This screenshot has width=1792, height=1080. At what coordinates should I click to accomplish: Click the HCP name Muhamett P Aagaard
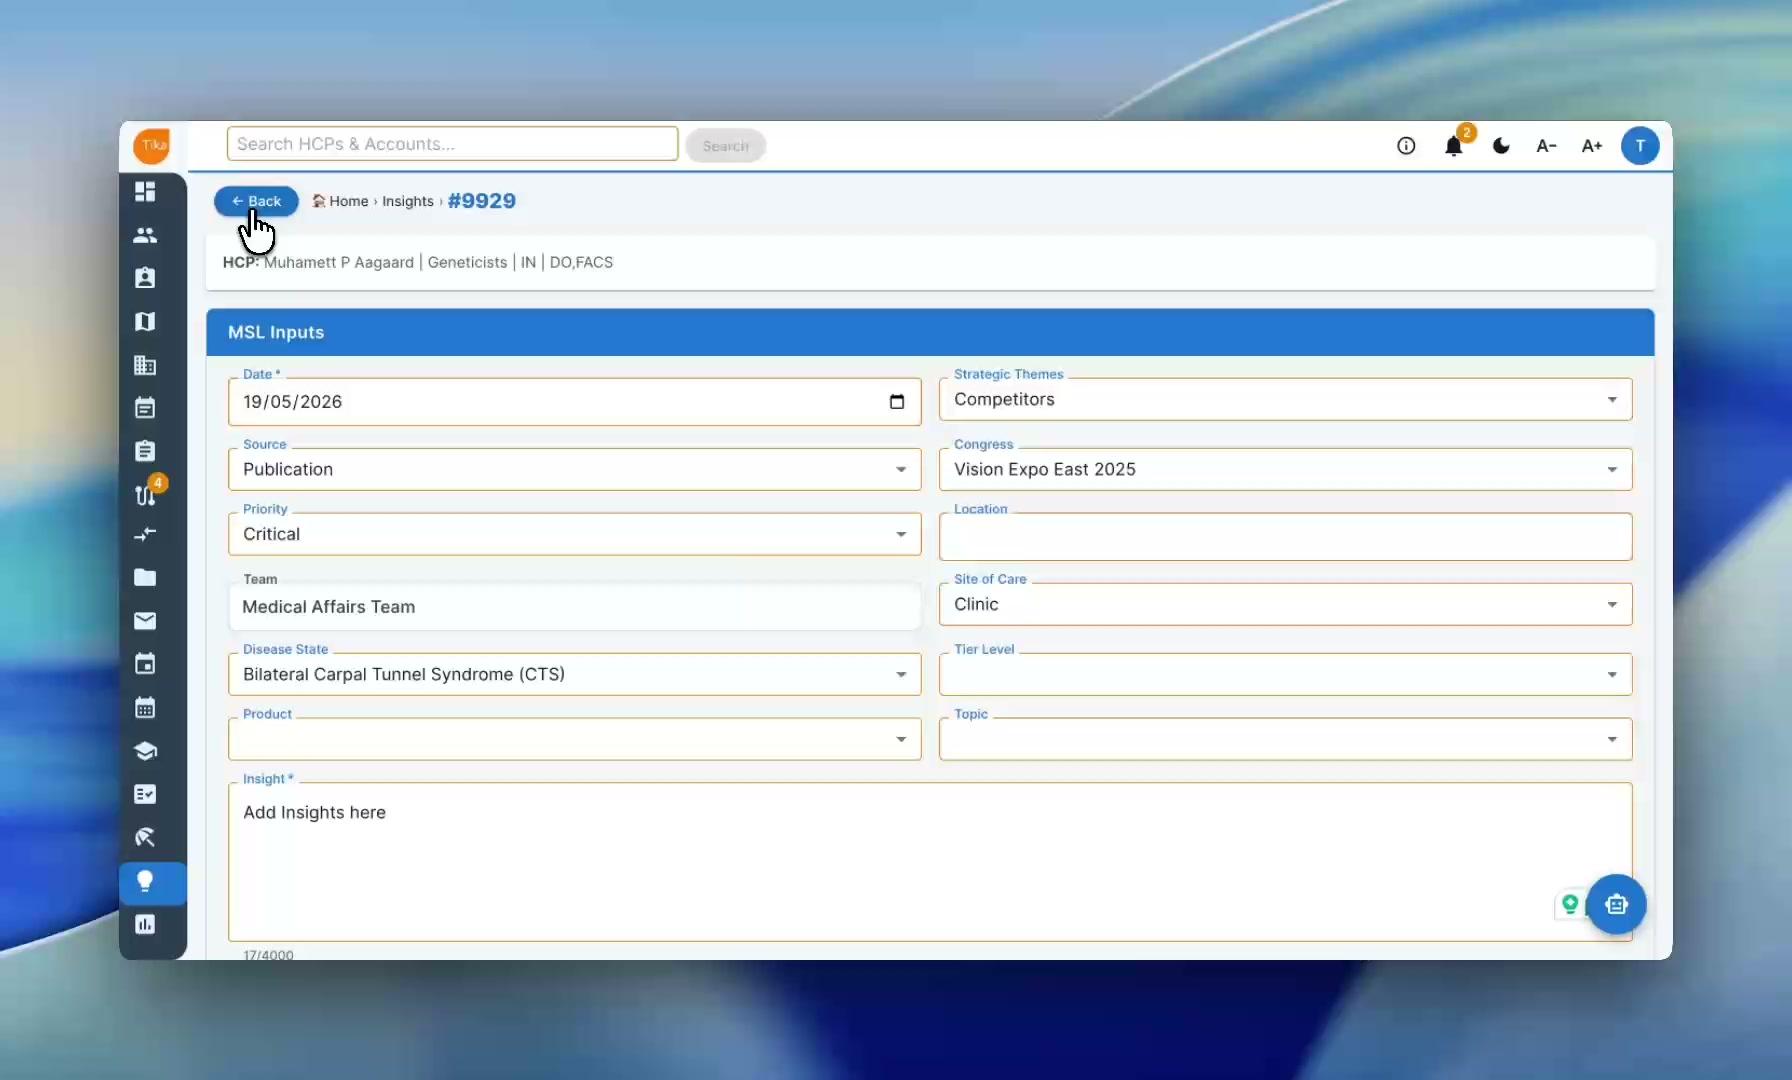coord(339,262)
